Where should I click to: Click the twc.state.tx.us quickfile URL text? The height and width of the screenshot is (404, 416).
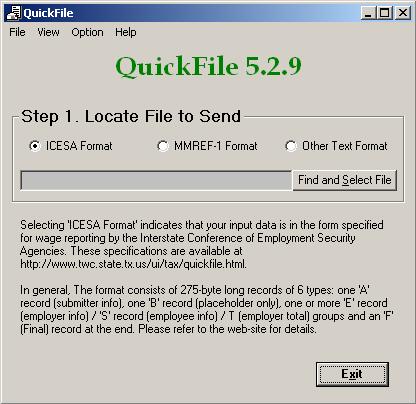(133, 264)
